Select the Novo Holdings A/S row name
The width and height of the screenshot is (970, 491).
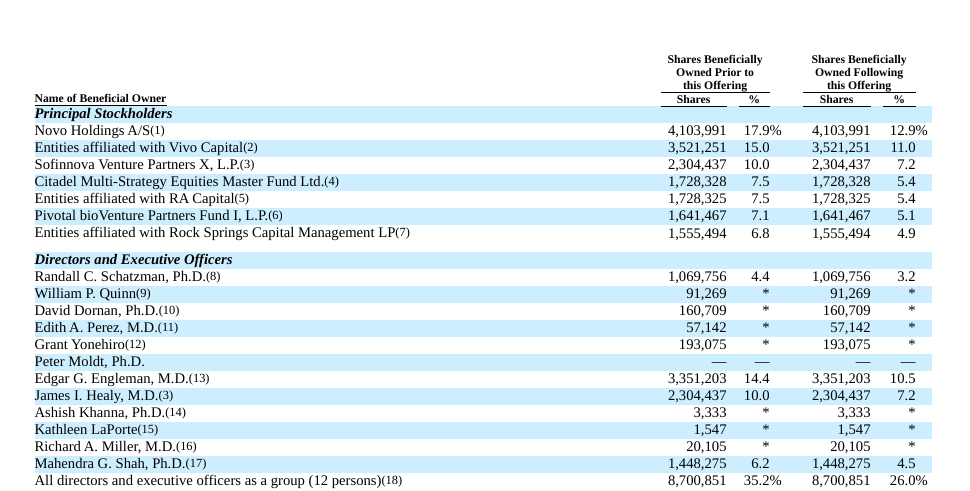(x=92, y=130)
